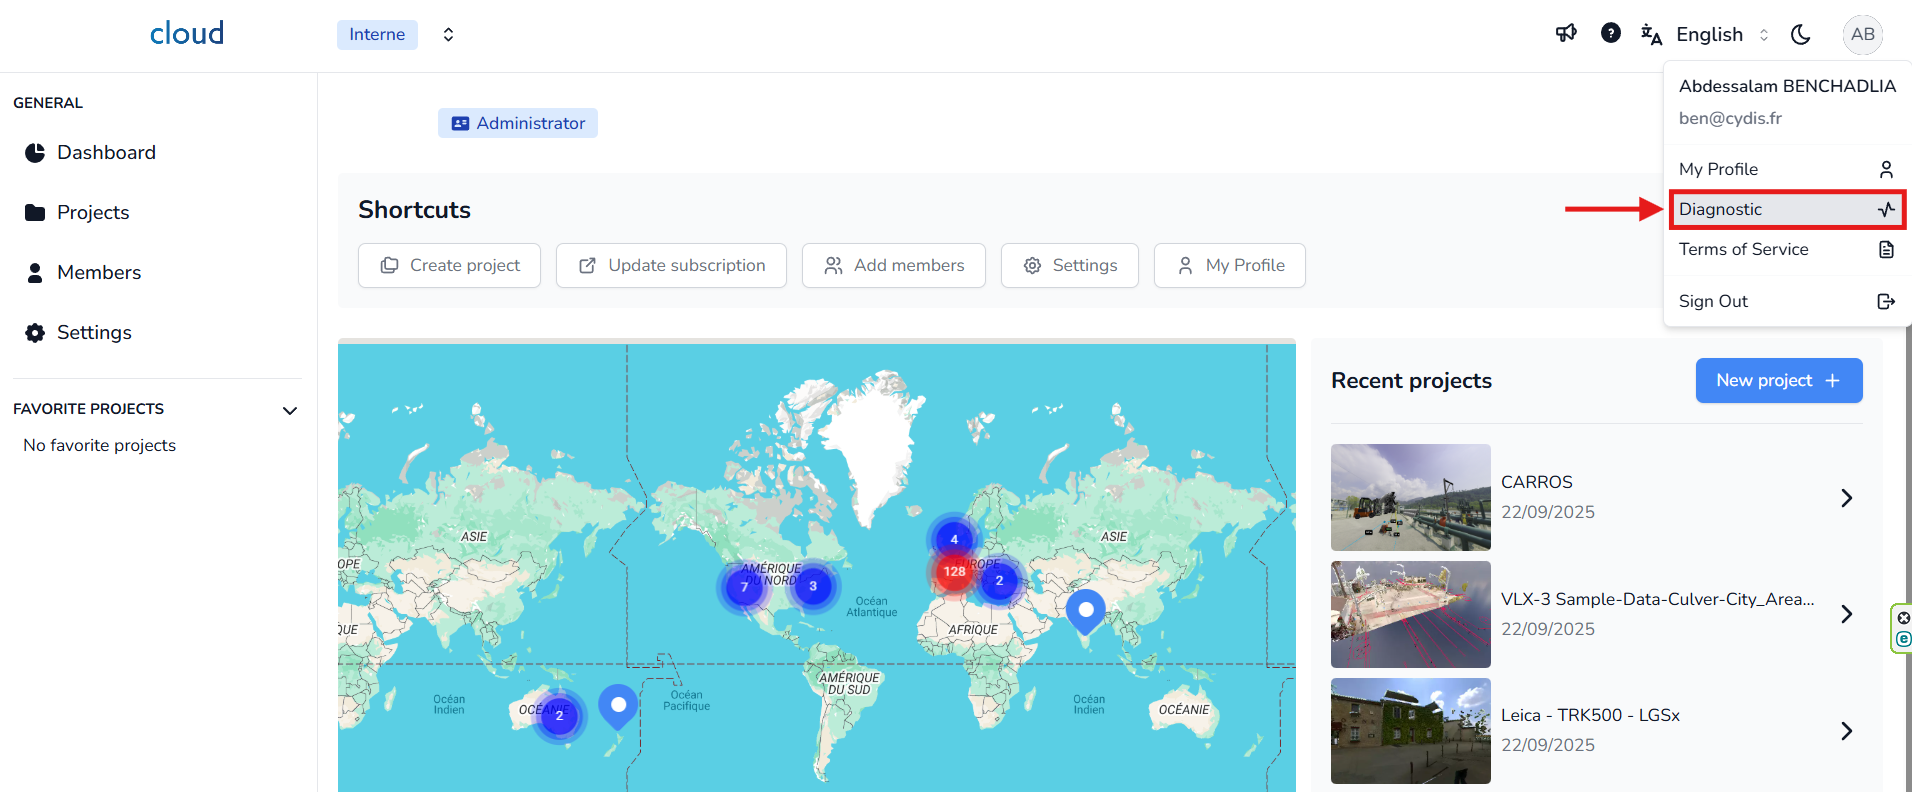Open Dashboard in the sidebar

coord(106,152)
